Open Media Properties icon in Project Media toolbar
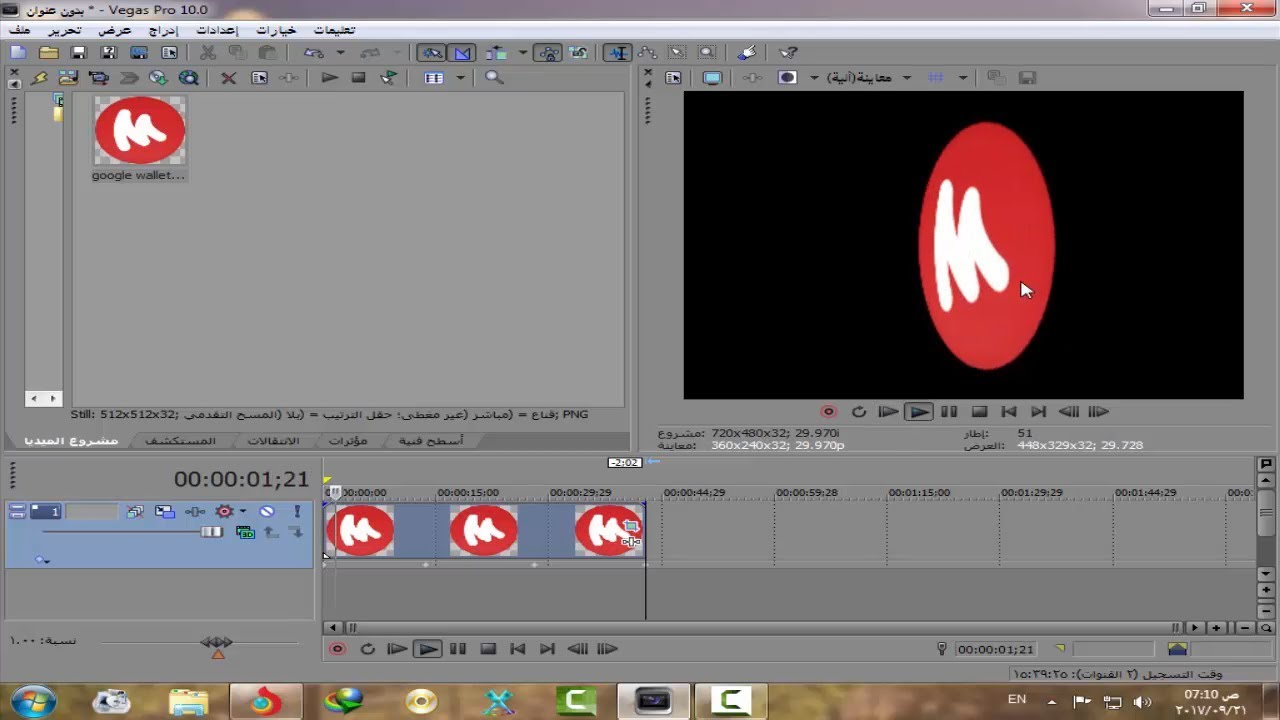Image resolution: width=1280 pixels, height=720 pixels. point(259,78)
